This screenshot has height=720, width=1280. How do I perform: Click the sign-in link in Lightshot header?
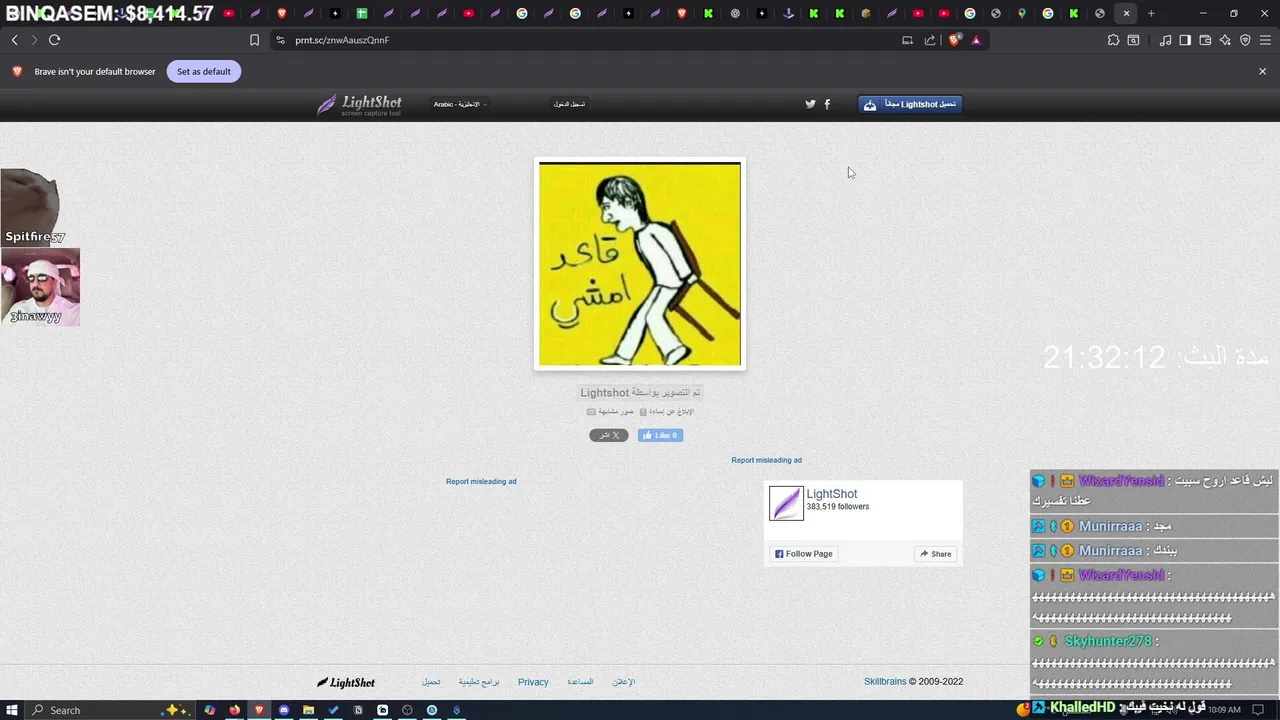[x=569, y=104]
